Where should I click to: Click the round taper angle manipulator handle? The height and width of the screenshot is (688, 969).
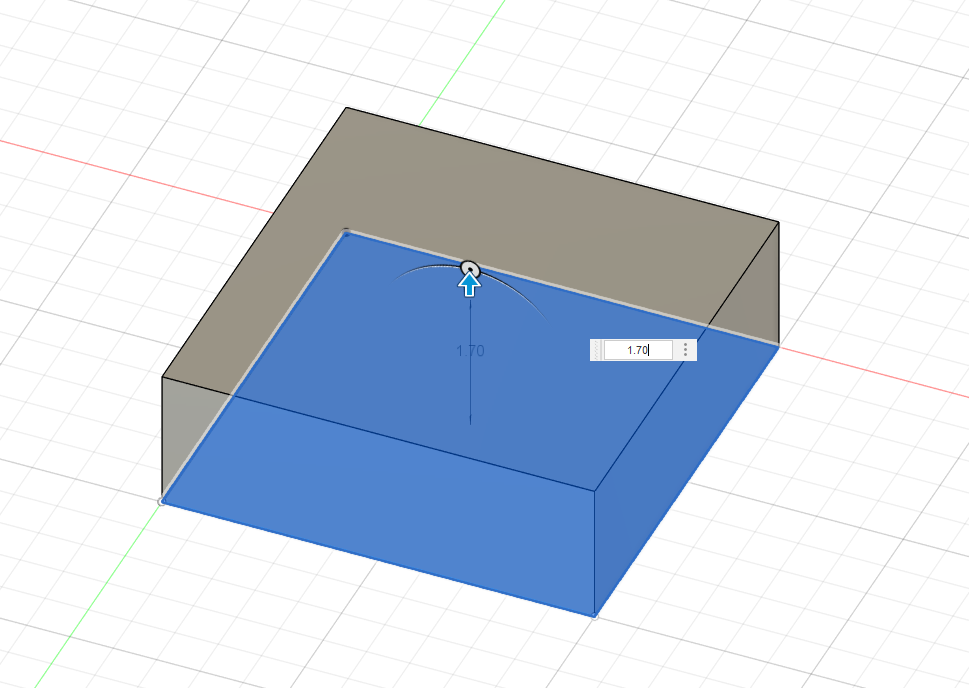tap(469, 268)
